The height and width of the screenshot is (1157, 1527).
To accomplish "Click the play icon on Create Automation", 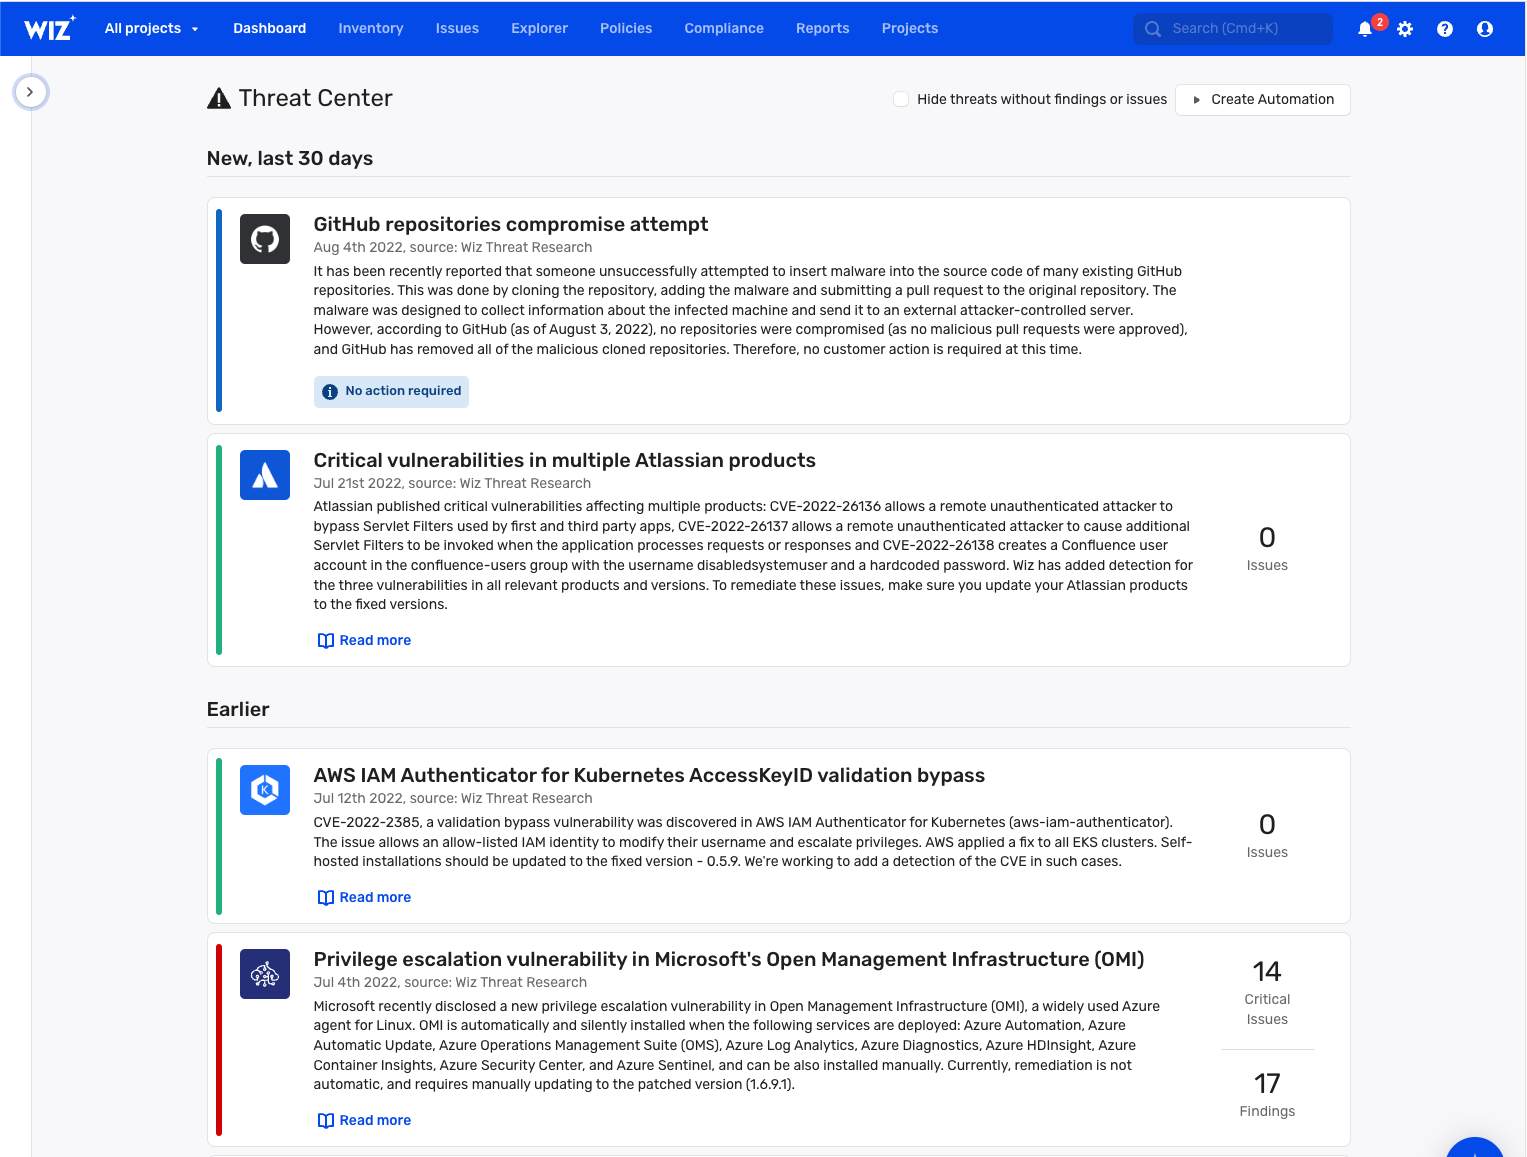I will (1197, 100).
